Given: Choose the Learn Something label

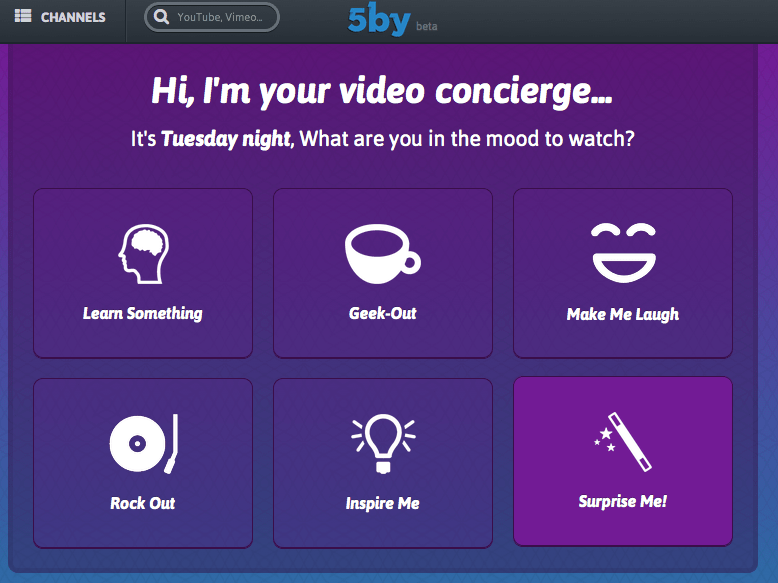Looking at the screenshot, I should pyautogui.click(x=142, y=314).
